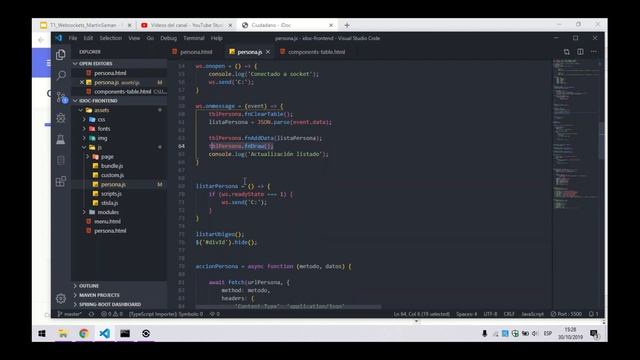640x360 pixels.
Task: Open the Help menu
Action: (217, 38)
